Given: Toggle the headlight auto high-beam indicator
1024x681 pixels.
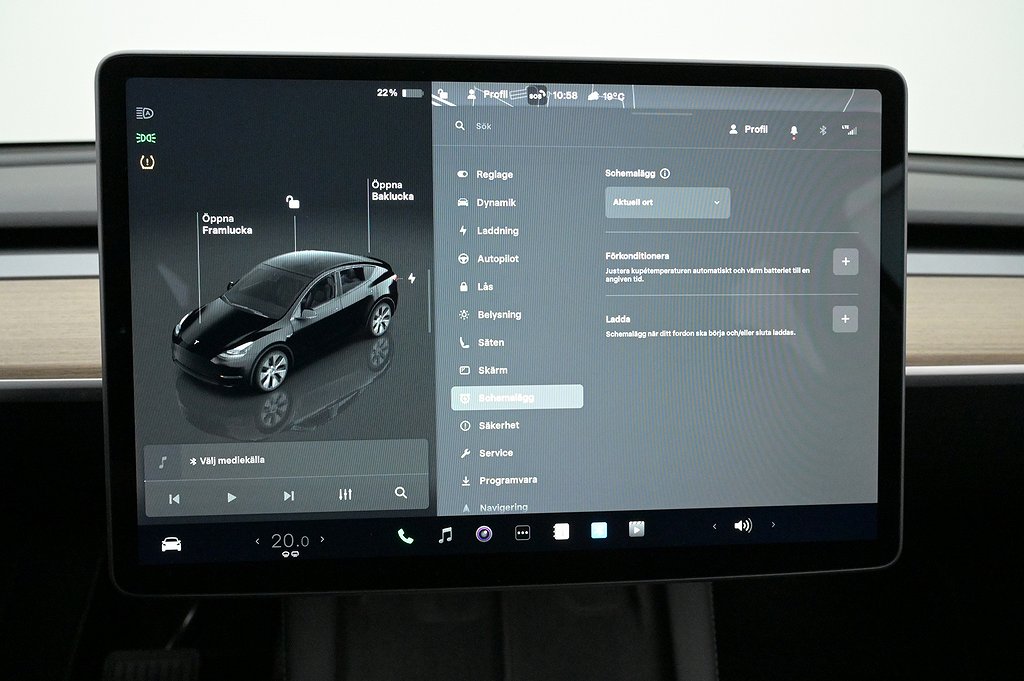Looking at the screenshot, I should 146,113.
